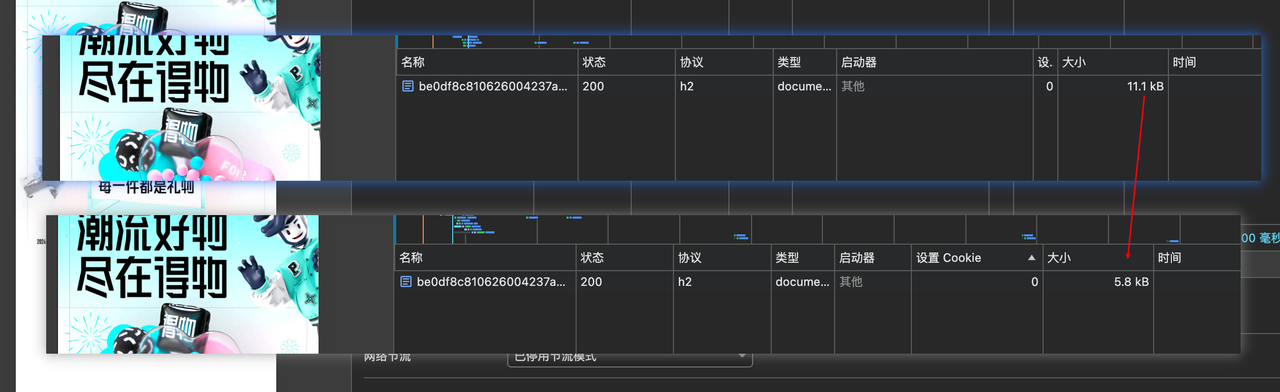Click type docume... in the lower table
Screen dimensions: 1280x392
pyautogui.click(x=803, y=282)
